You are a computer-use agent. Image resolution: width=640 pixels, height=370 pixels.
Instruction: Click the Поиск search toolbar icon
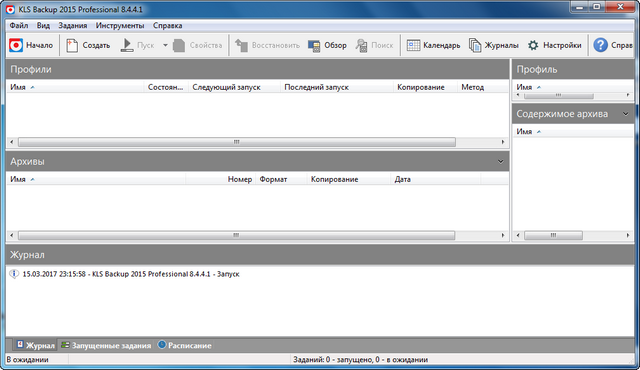pos(361,45)
